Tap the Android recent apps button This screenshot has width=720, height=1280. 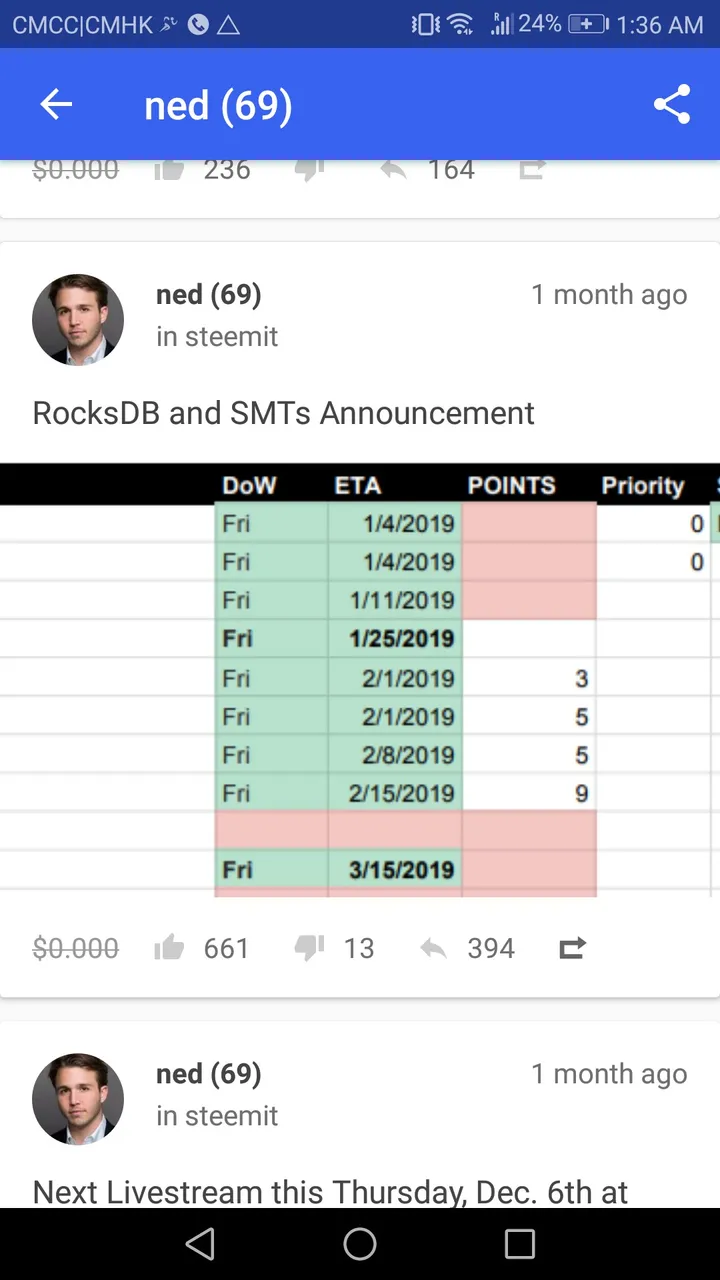[x=520, y=1244]
